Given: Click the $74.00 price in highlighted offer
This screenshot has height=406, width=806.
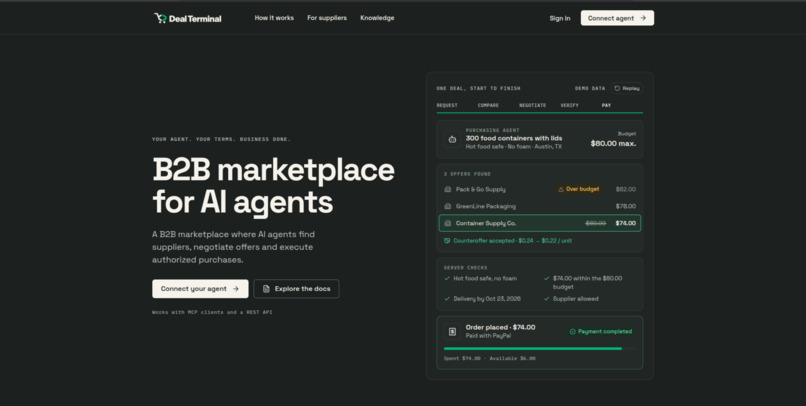Looking at the screenshot, I should pyautogui.click(x=626, y=223).
